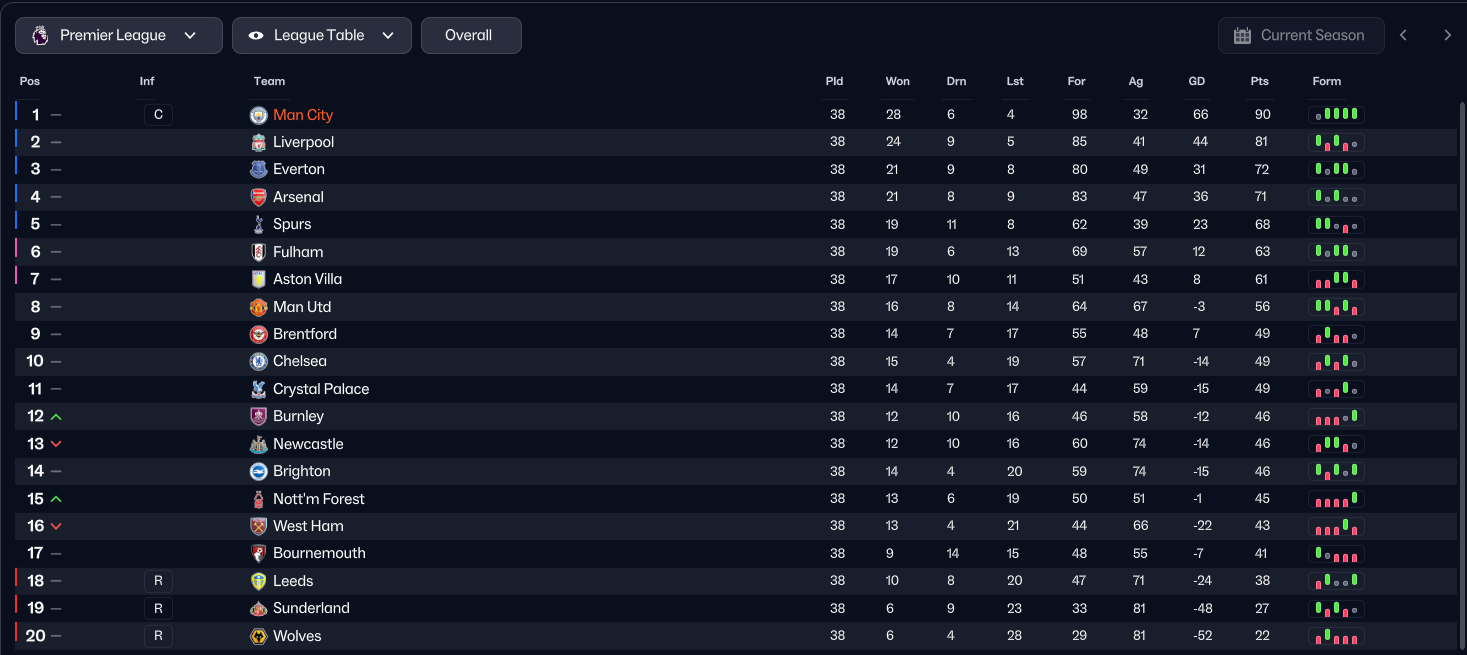Click the calendar icon beside Current Season
Image resolution: width=1467 pixels, height=655 pixels.
[1243, 36]
